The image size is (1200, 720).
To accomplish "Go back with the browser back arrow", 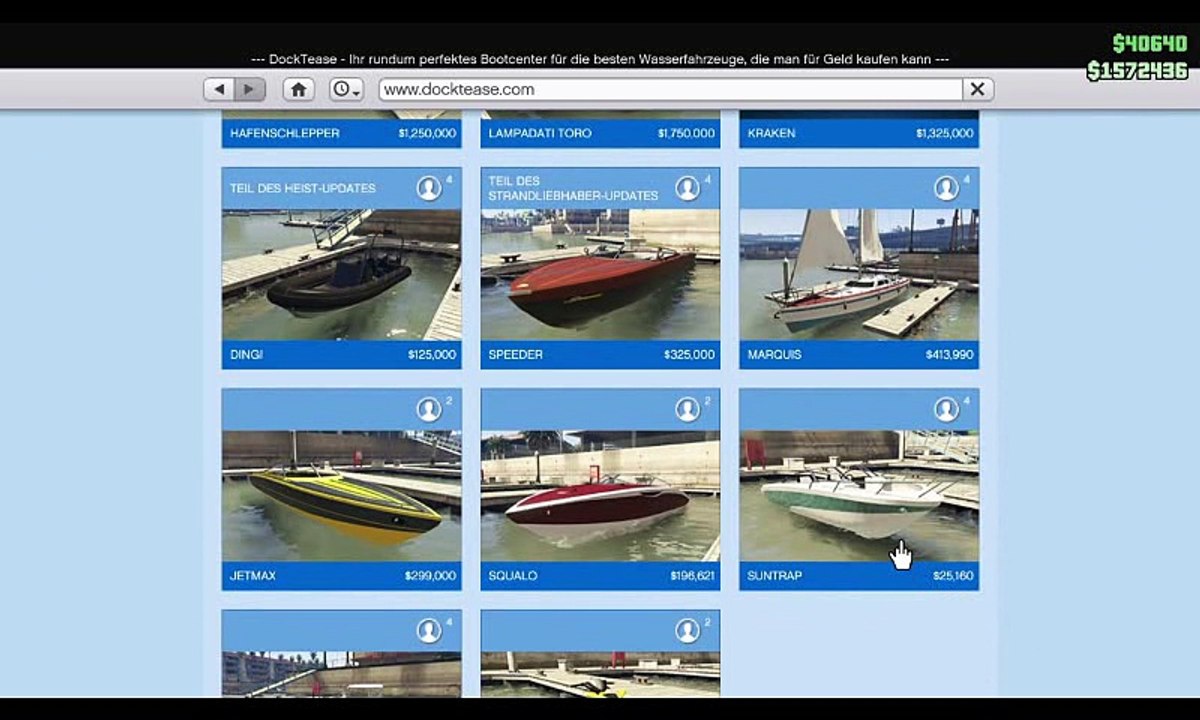I will point(220,89).
